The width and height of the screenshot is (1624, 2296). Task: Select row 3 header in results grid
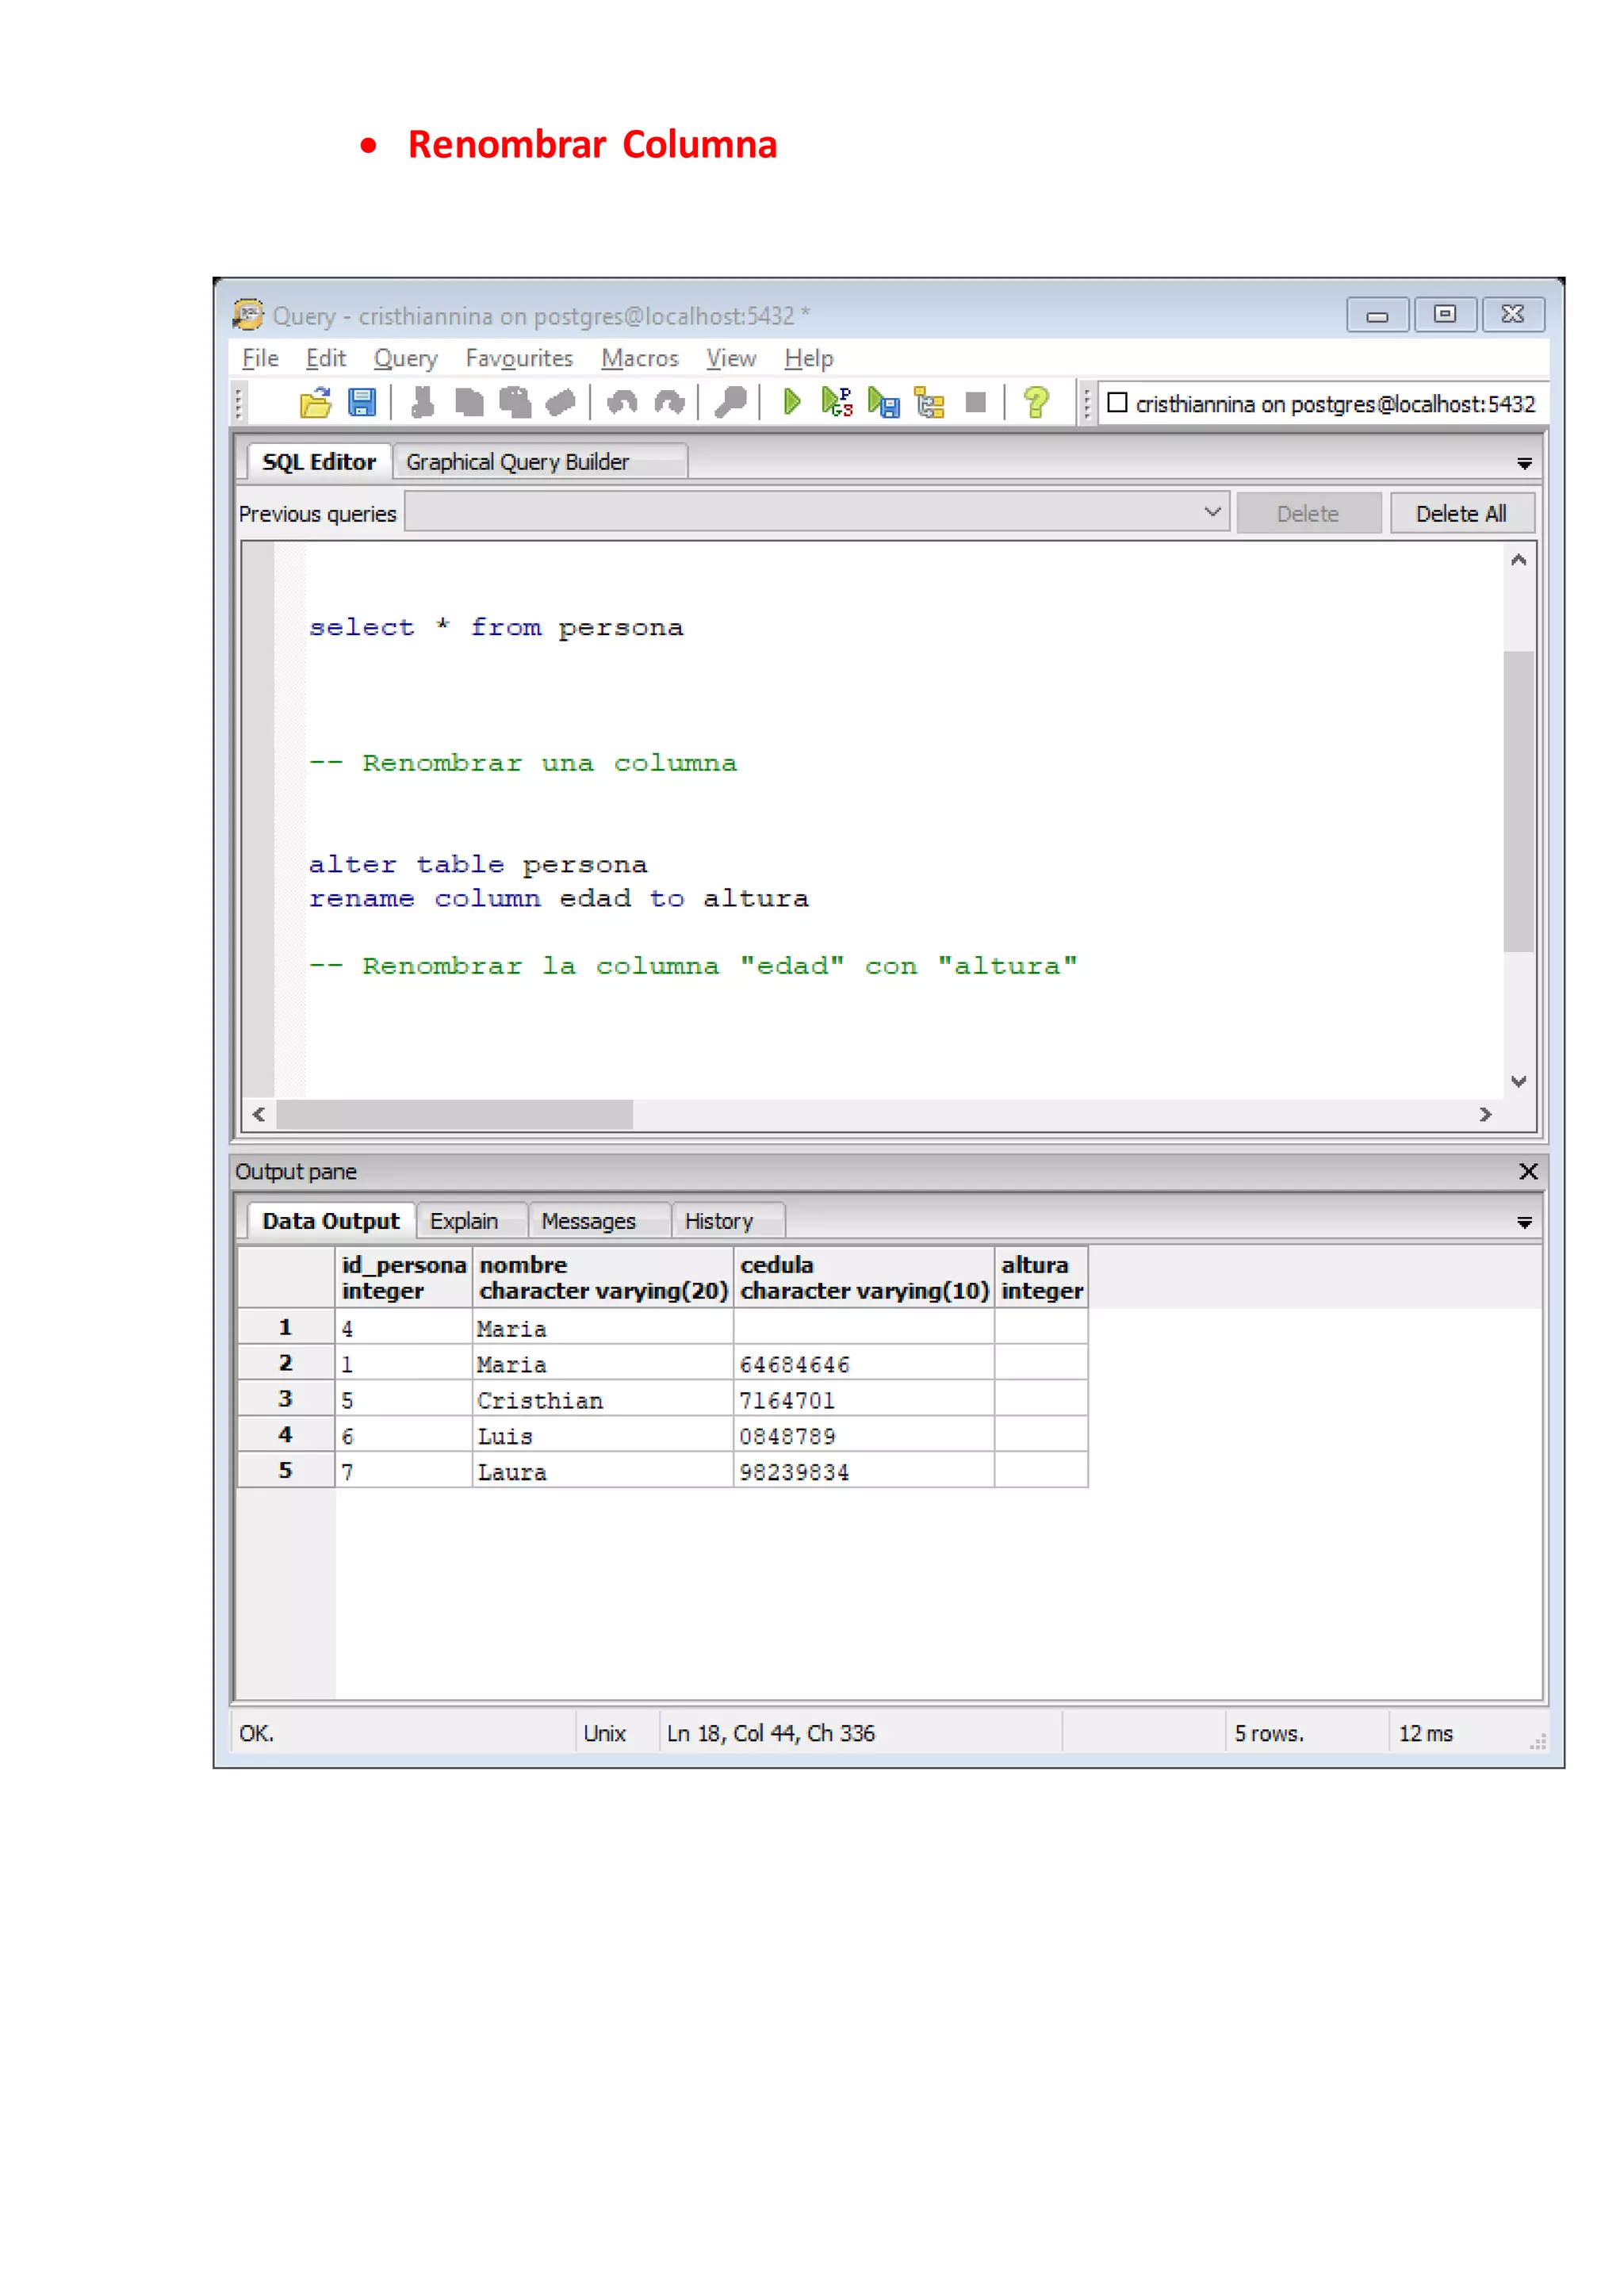pos(286,1398)
